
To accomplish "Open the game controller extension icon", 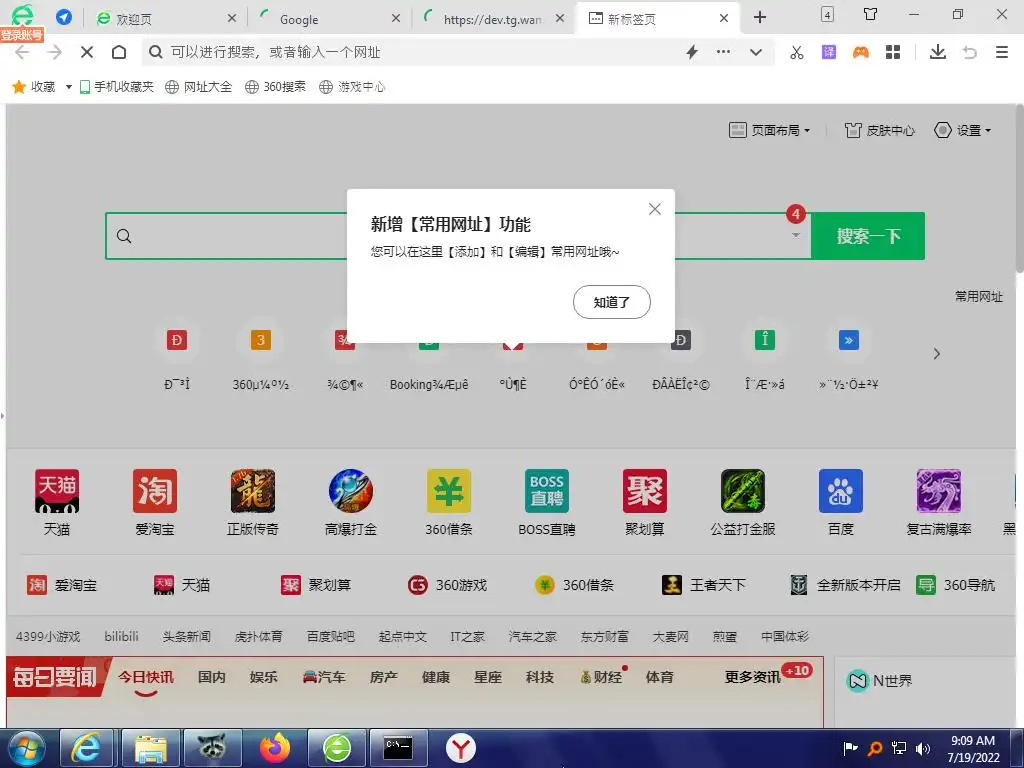I will [861, 52].
